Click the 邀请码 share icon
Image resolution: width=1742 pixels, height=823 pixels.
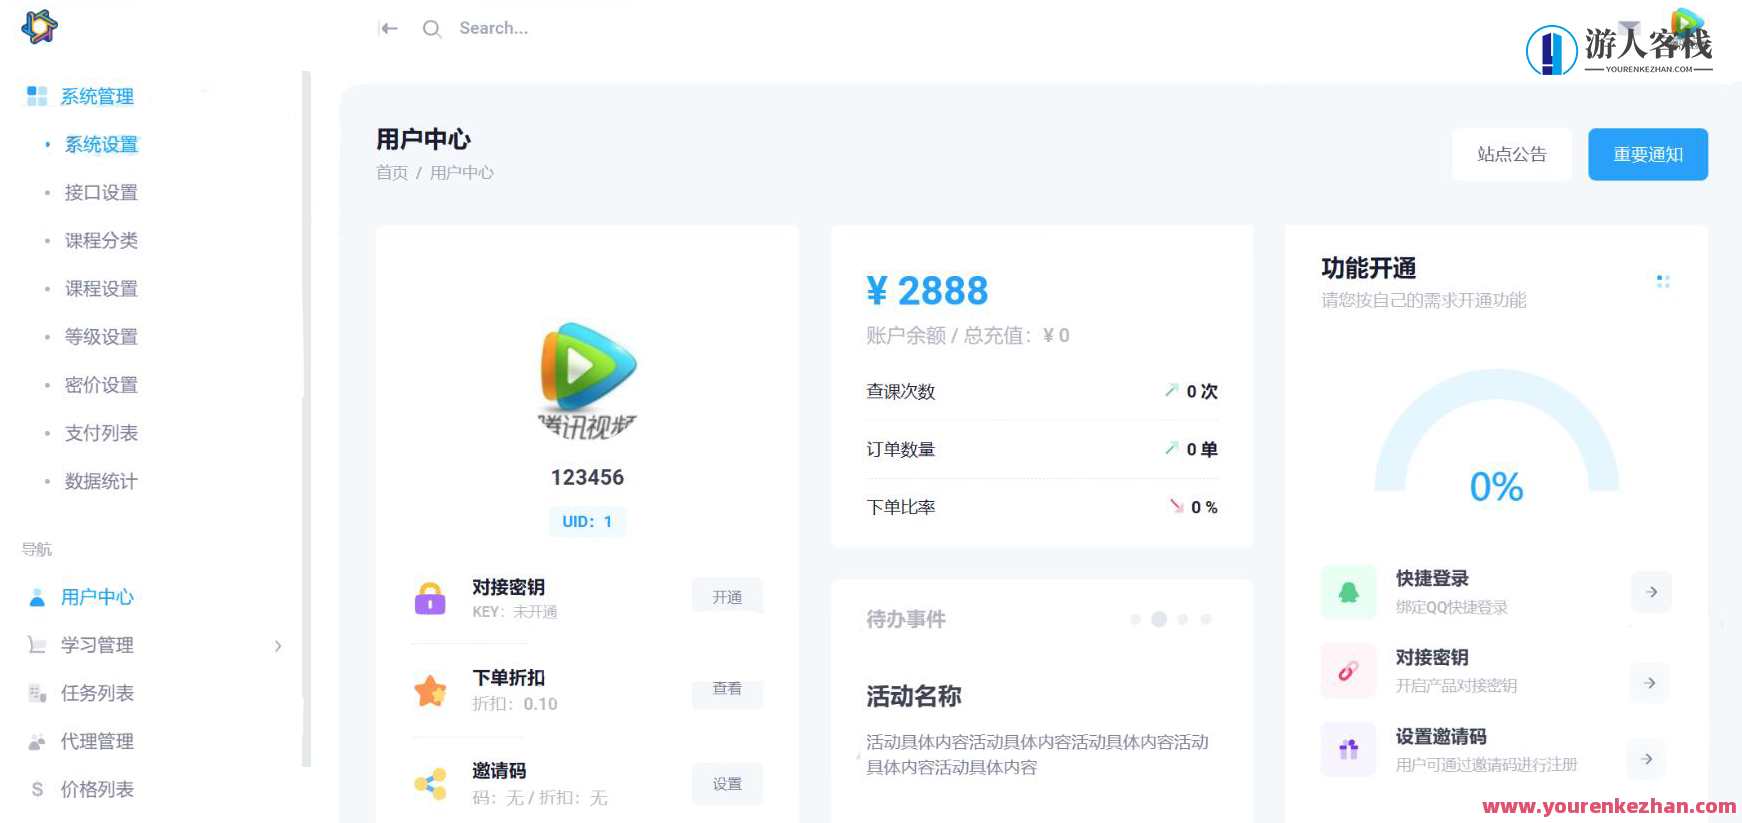tap(430, 784)
